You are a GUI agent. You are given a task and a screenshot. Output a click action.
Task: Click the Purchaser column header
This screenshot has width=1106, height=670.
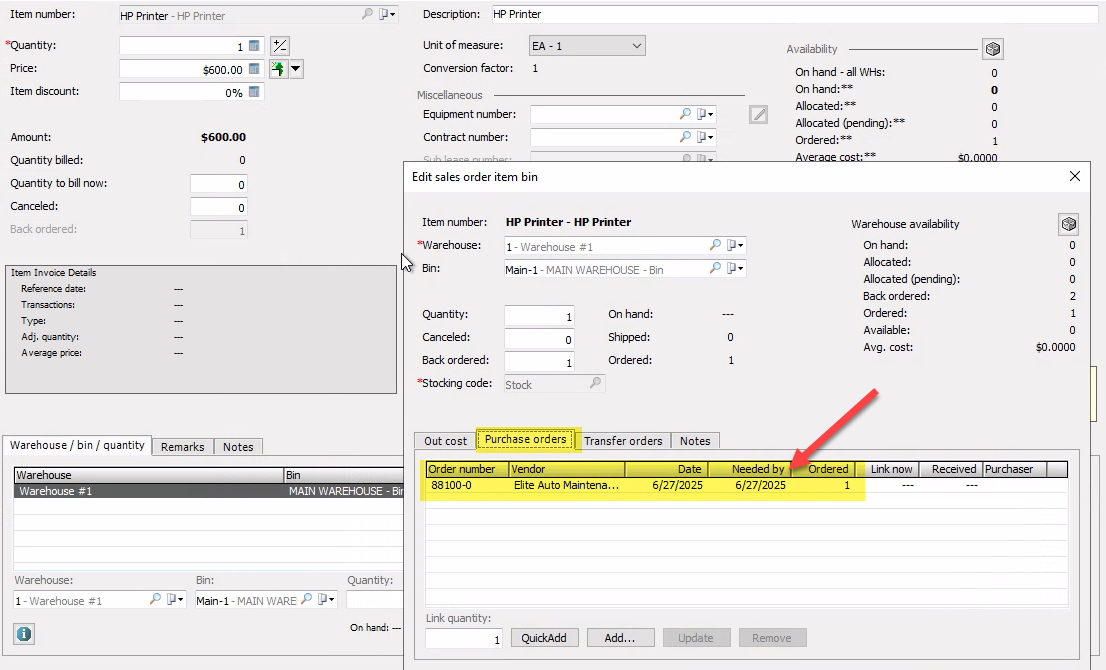(x=1014, y=469)
